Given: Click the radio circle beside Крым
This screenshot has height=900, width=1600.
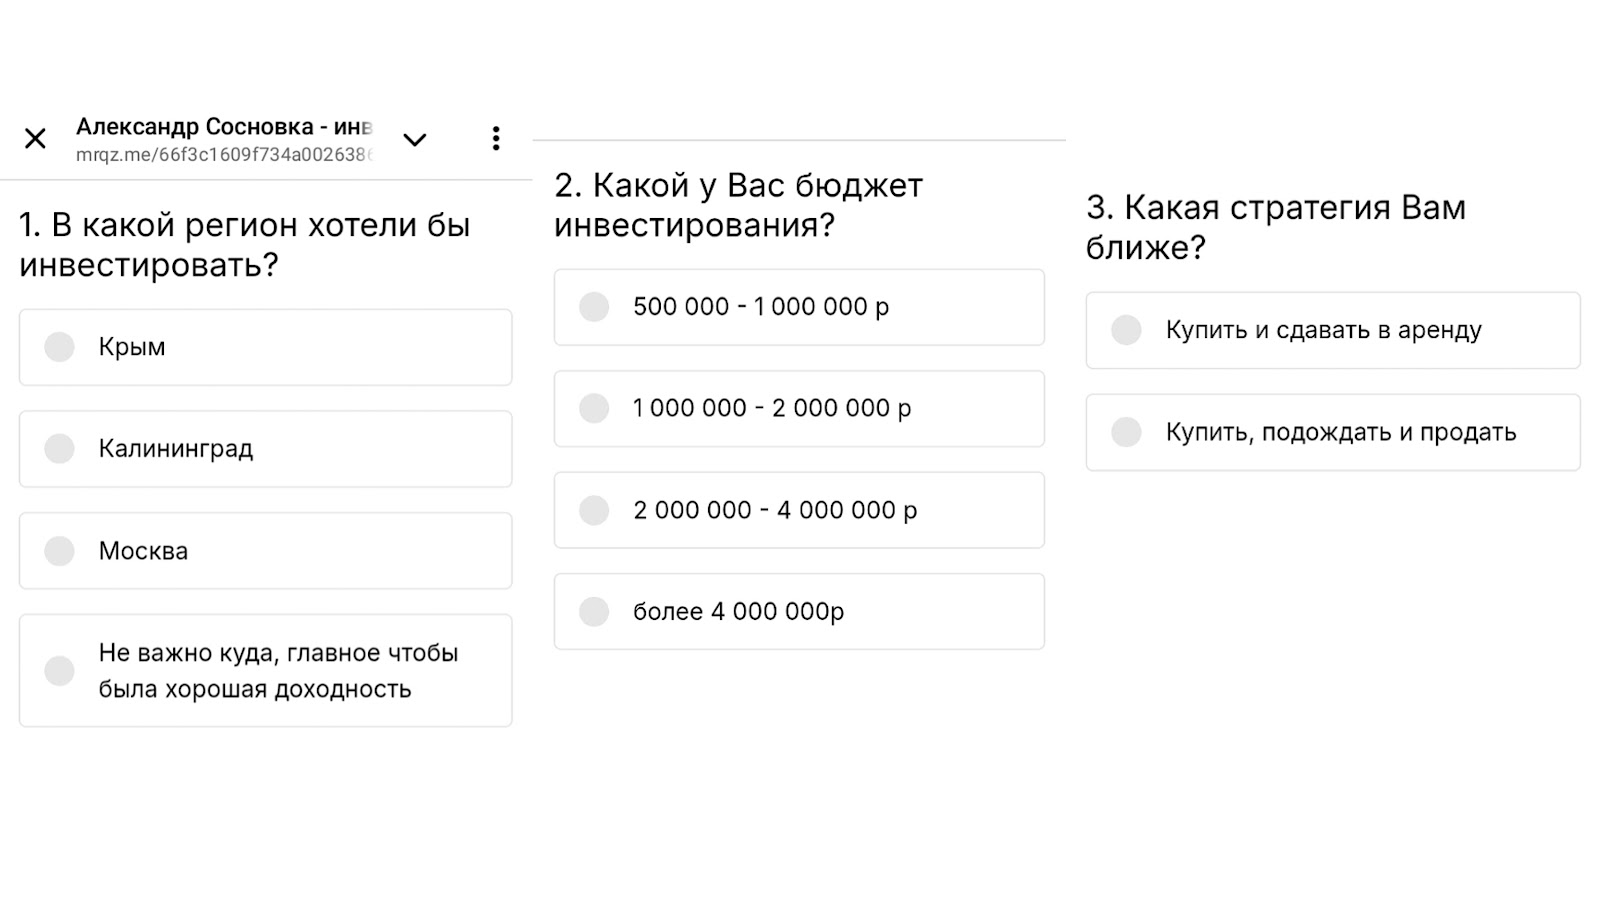Looking at the screenshot, I should tap(60, 347).
